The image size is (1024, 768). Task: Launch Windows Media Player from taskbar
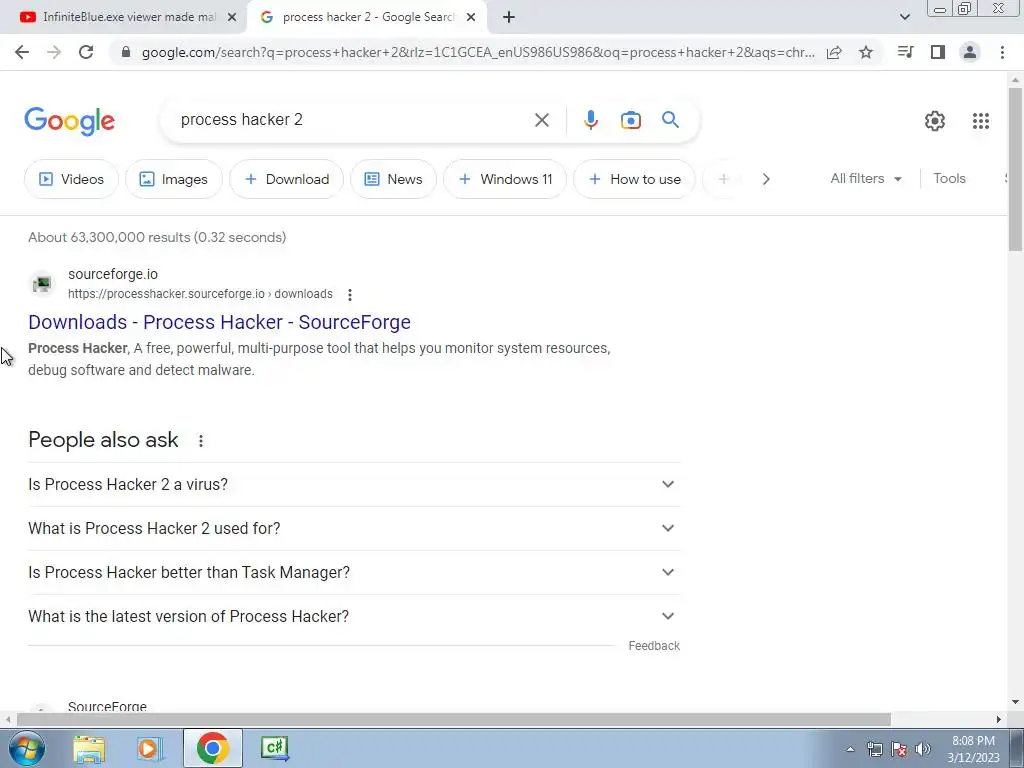tap(150, 748)
